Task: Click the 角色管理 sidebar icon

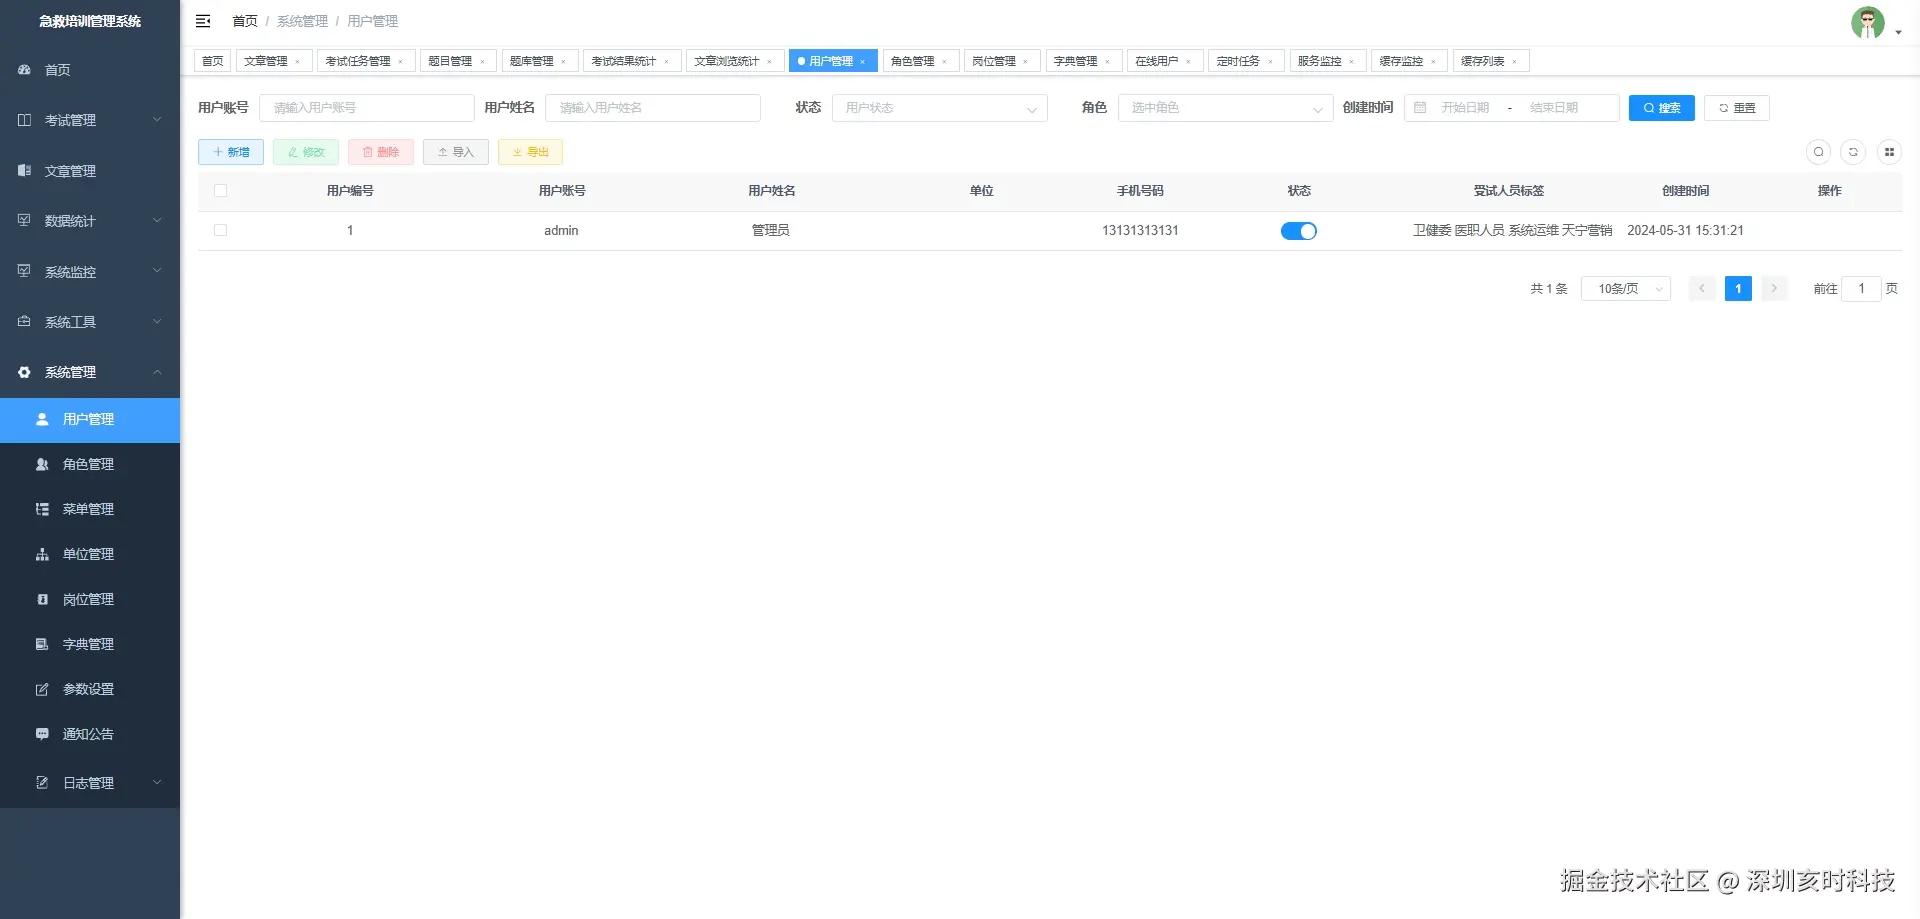Action: [42, 464]
